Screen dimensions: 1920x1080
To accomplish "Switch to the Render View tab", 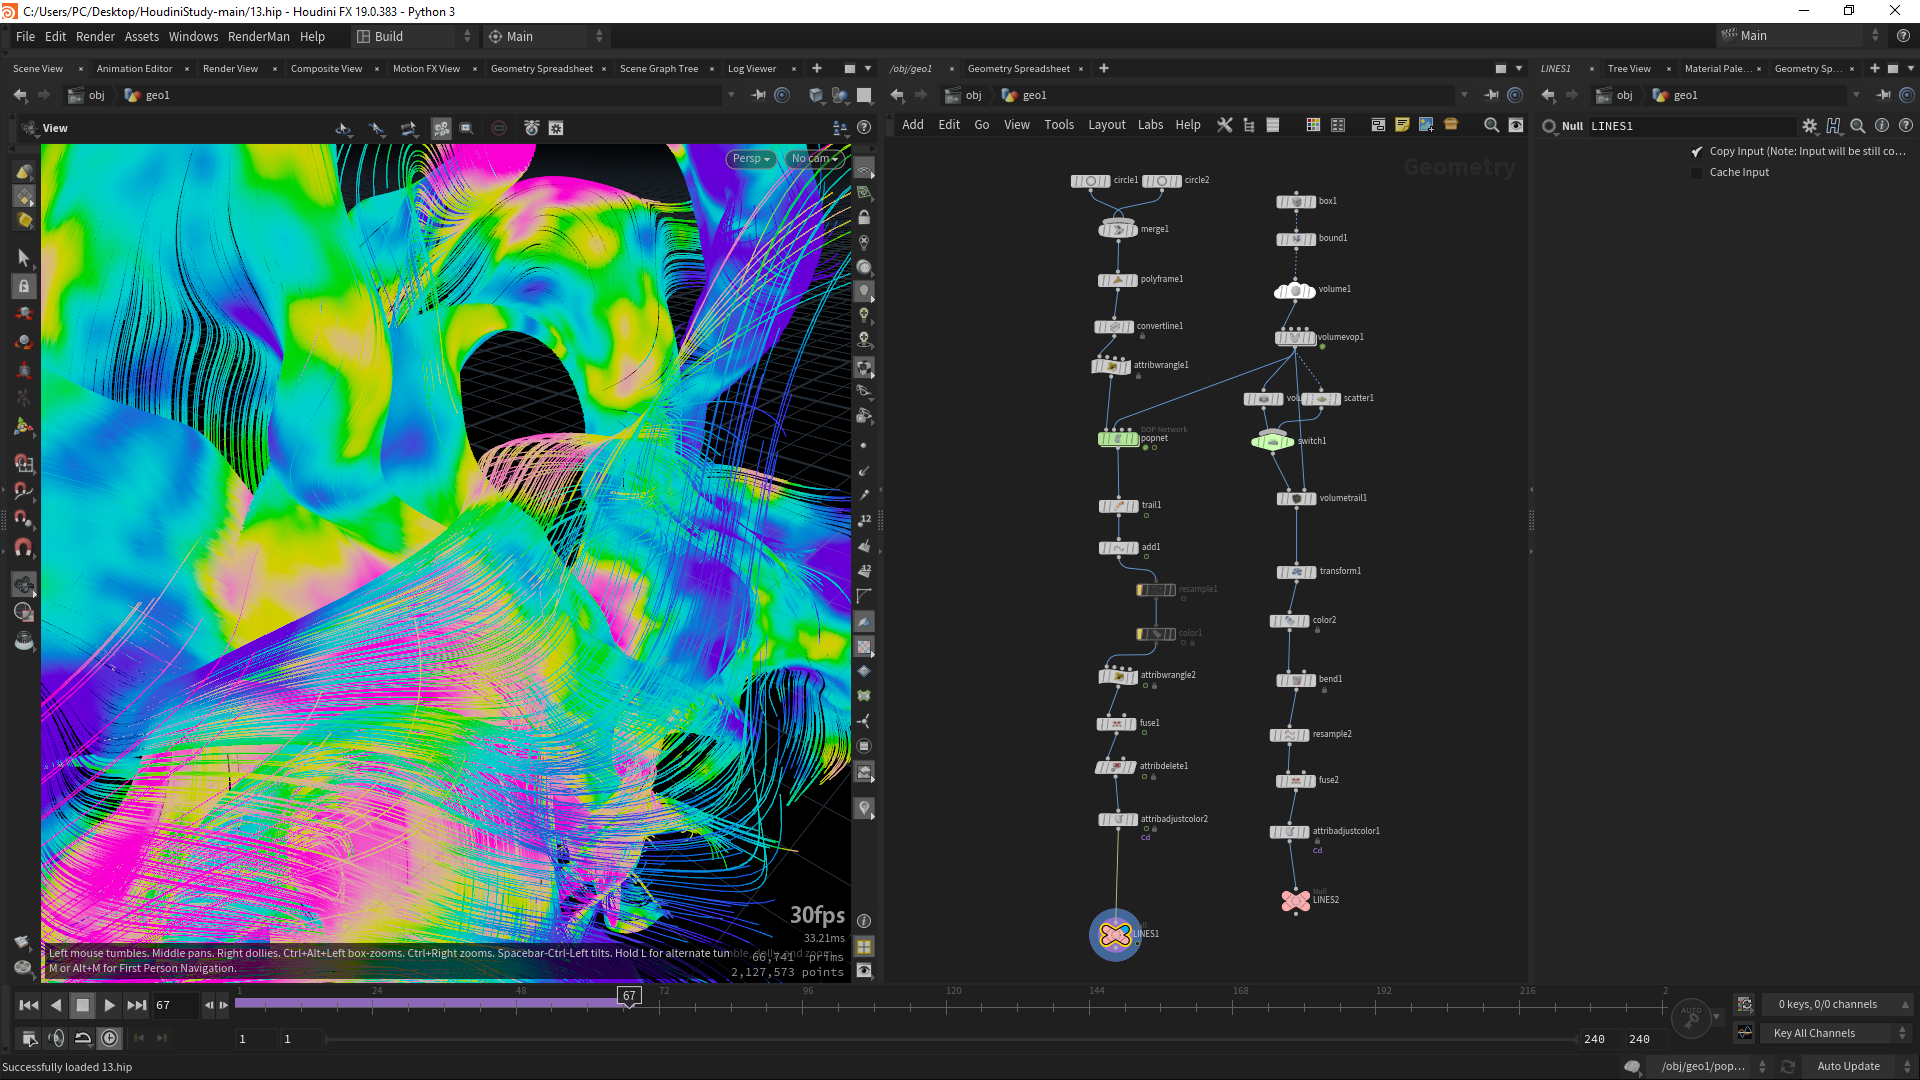I will coord(230,69).
